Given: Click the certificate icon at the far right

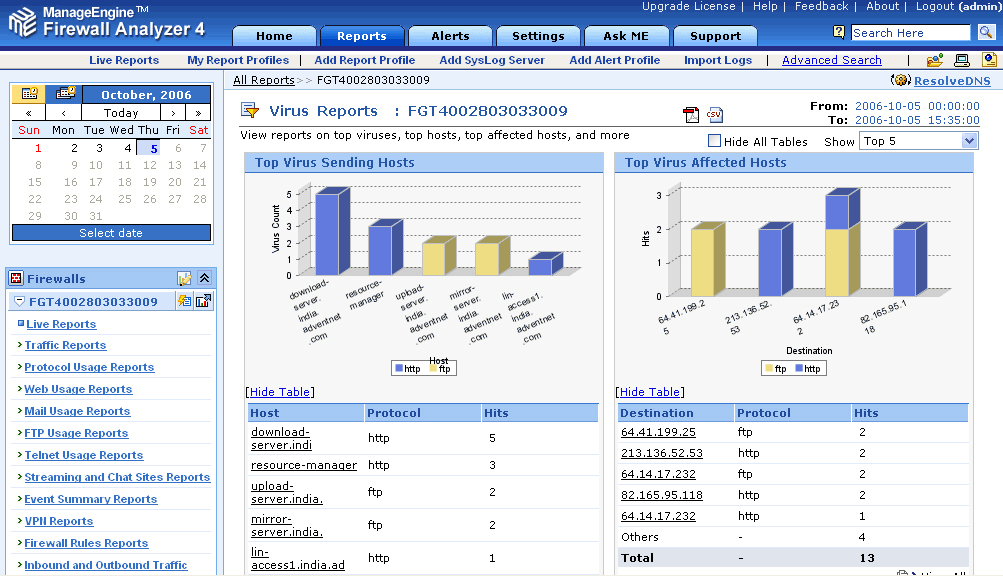Looking at the screenshot, I should click(989, 60).
